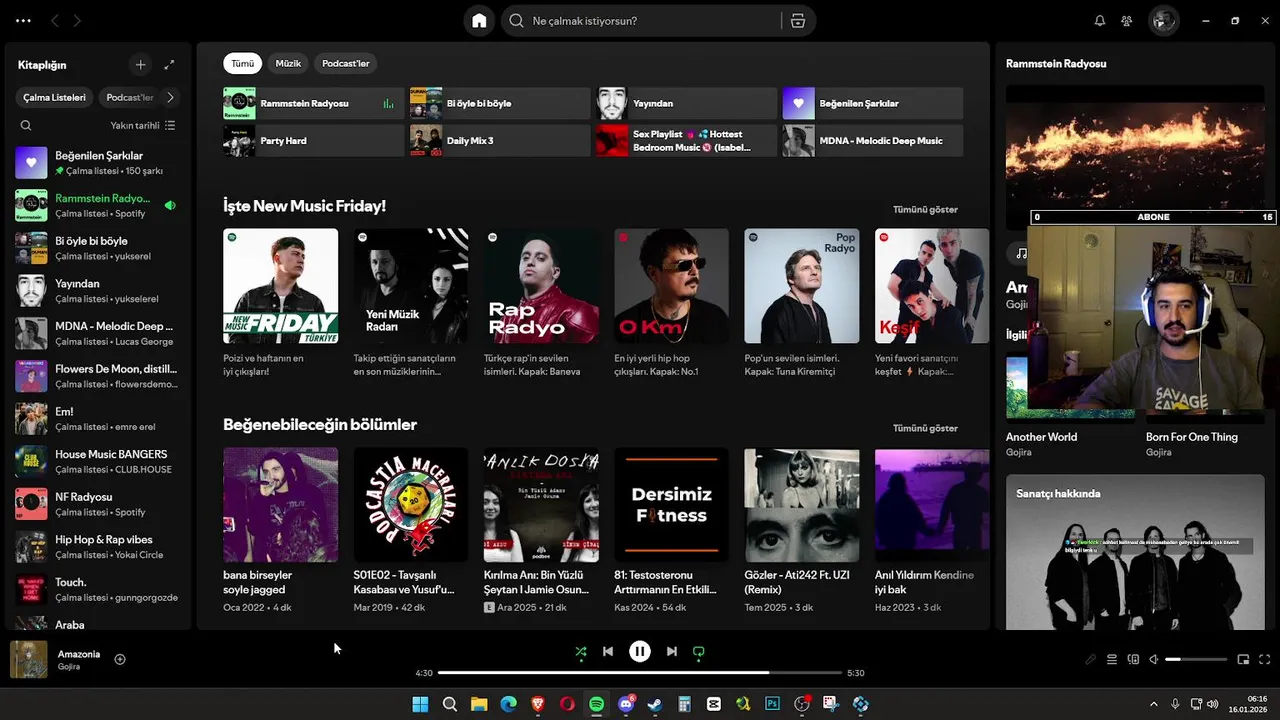Open Gojira artist link in player
1280x720 pixels.
pos(69,667)
